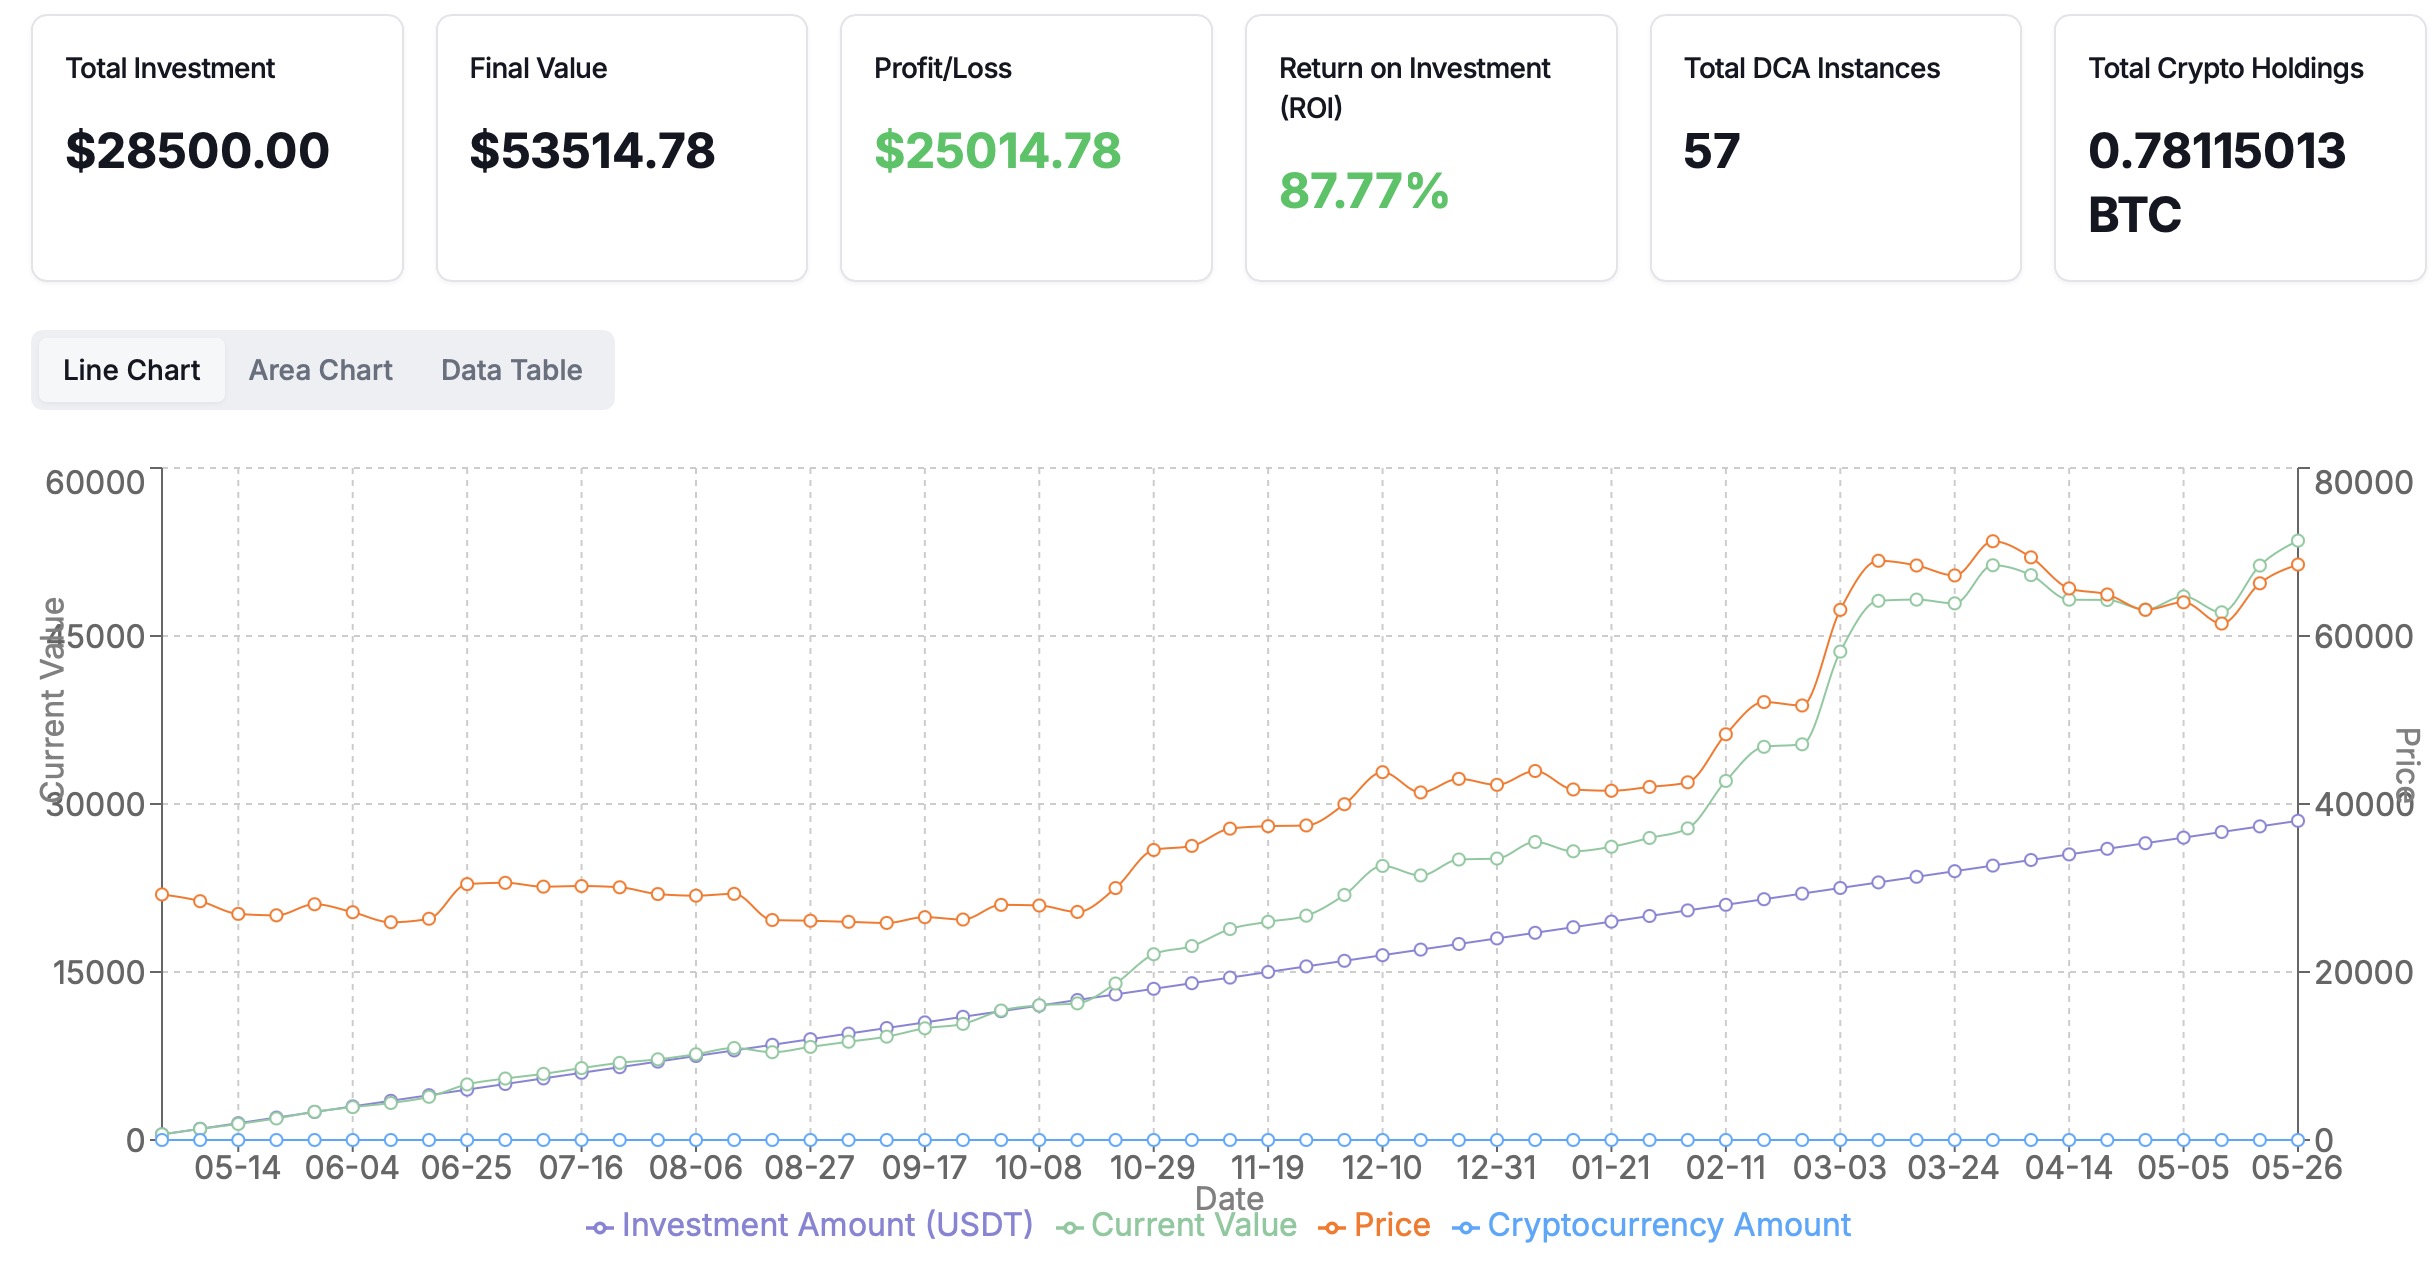This screenshot has width=2436, height=1282.
Task: Click the 80000 right price axis label
Action: (2363, 482)
